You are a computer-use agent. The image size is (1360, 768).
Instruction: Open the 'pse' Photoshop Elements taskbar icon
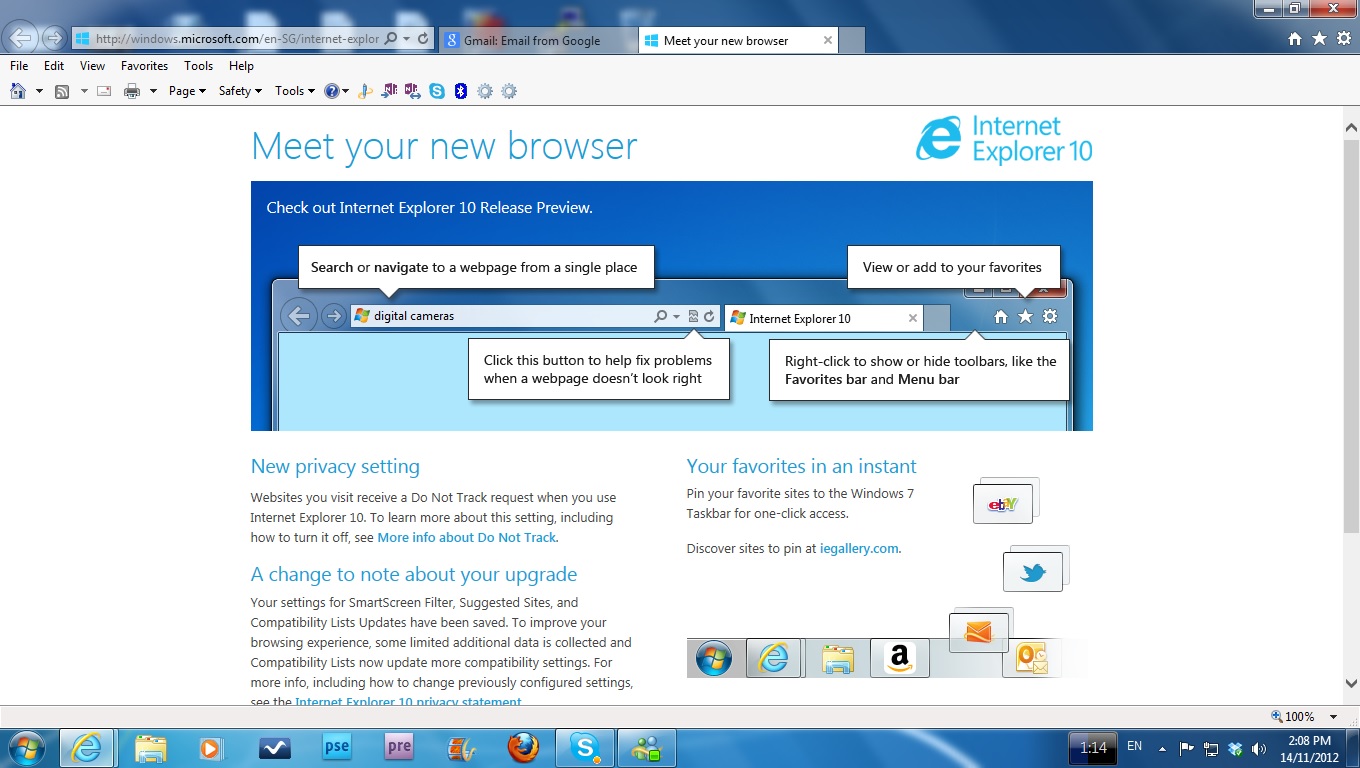click(x=337, y=748)
